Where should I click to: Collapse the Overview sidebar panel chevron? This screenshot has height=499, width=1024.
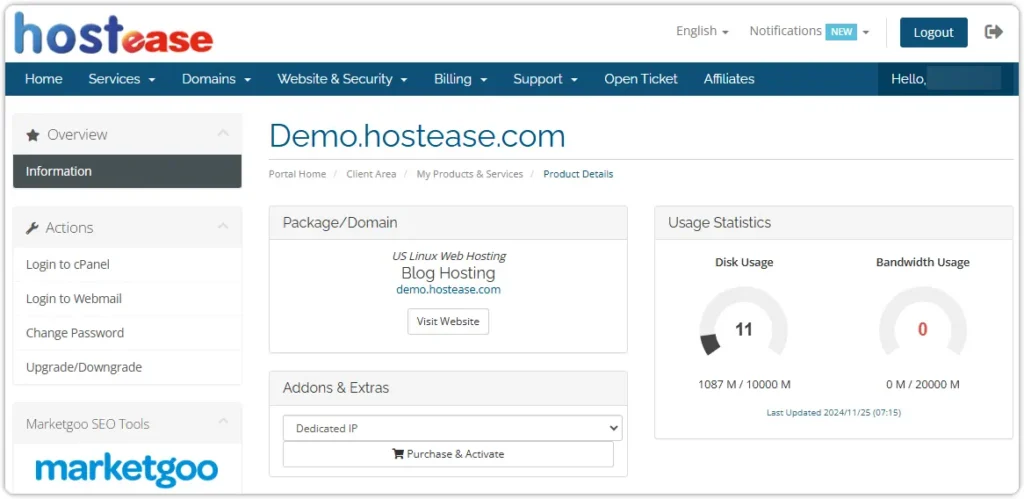pyautogui.click(x=223, y=134)
